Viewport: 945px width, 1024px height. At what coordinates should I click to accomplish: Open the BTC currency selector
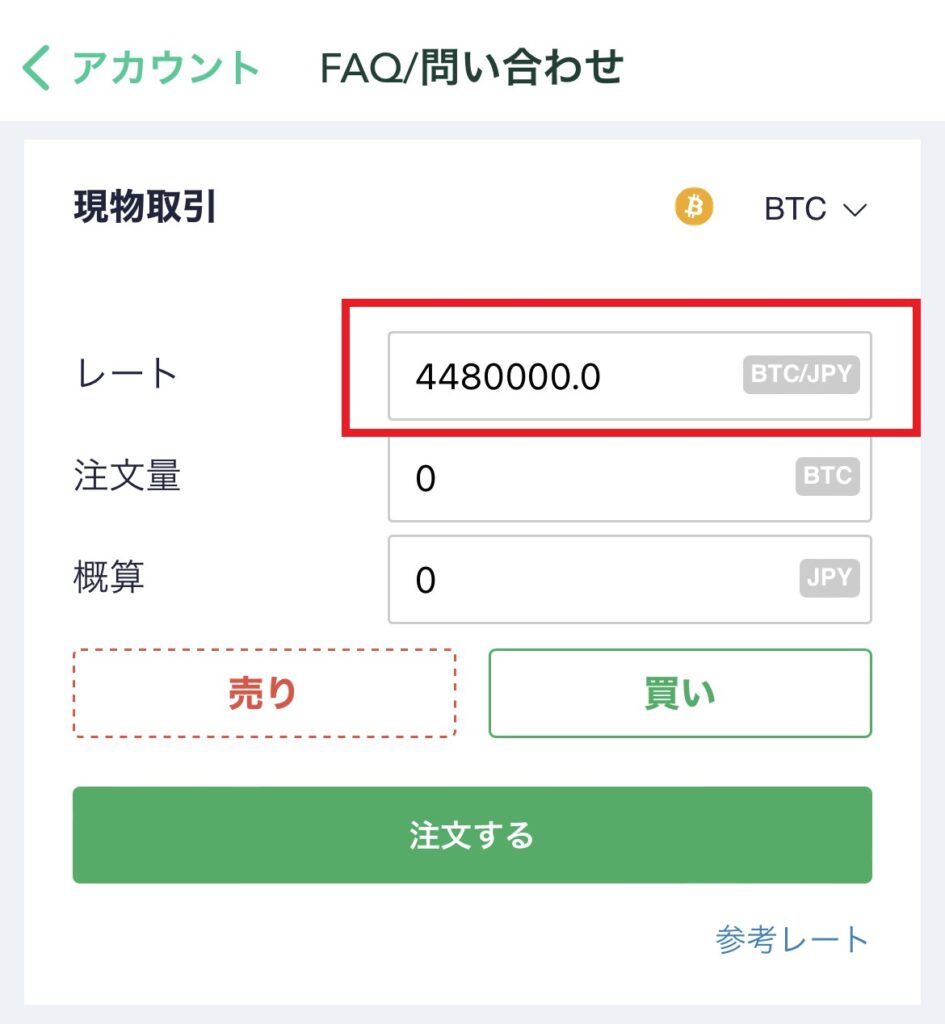(x=815, y=209)
